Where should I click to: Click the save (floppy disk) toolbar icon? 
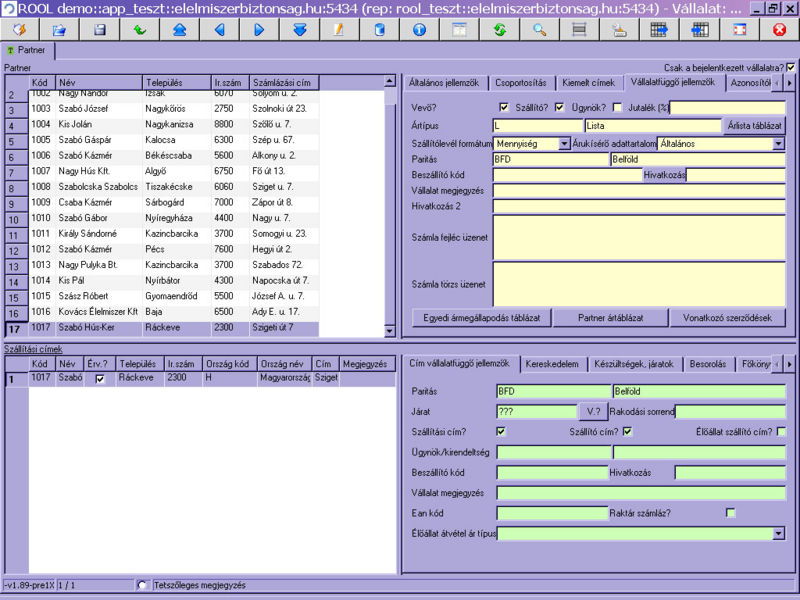point(100,30)
